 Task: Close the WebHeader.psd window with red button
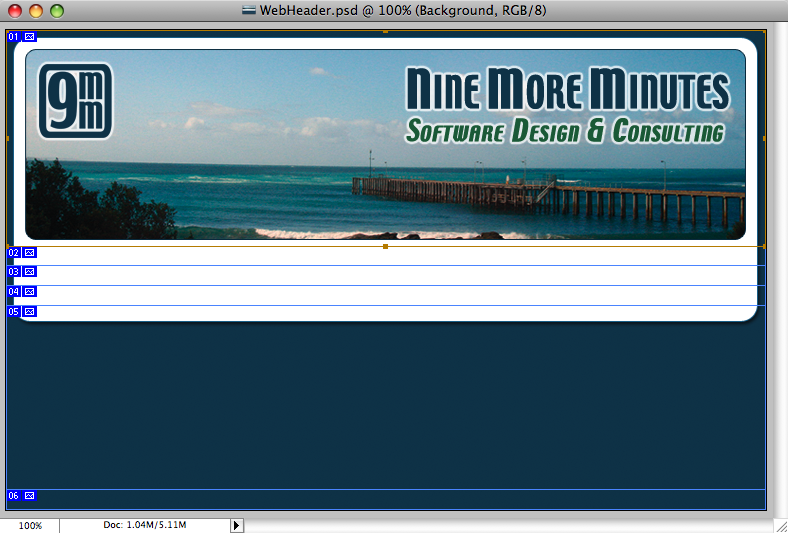[x=15, y=11]
